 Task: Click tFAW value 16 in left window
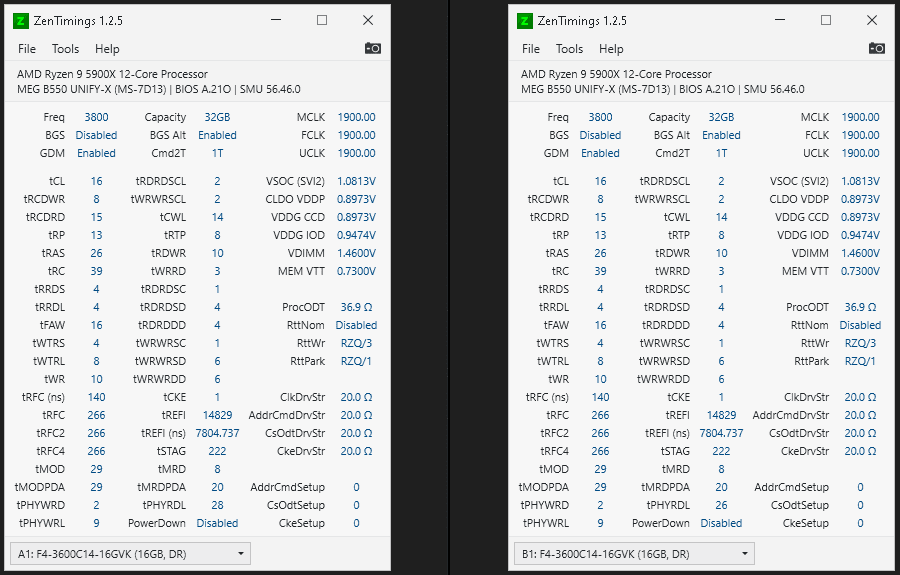point(96,325)
